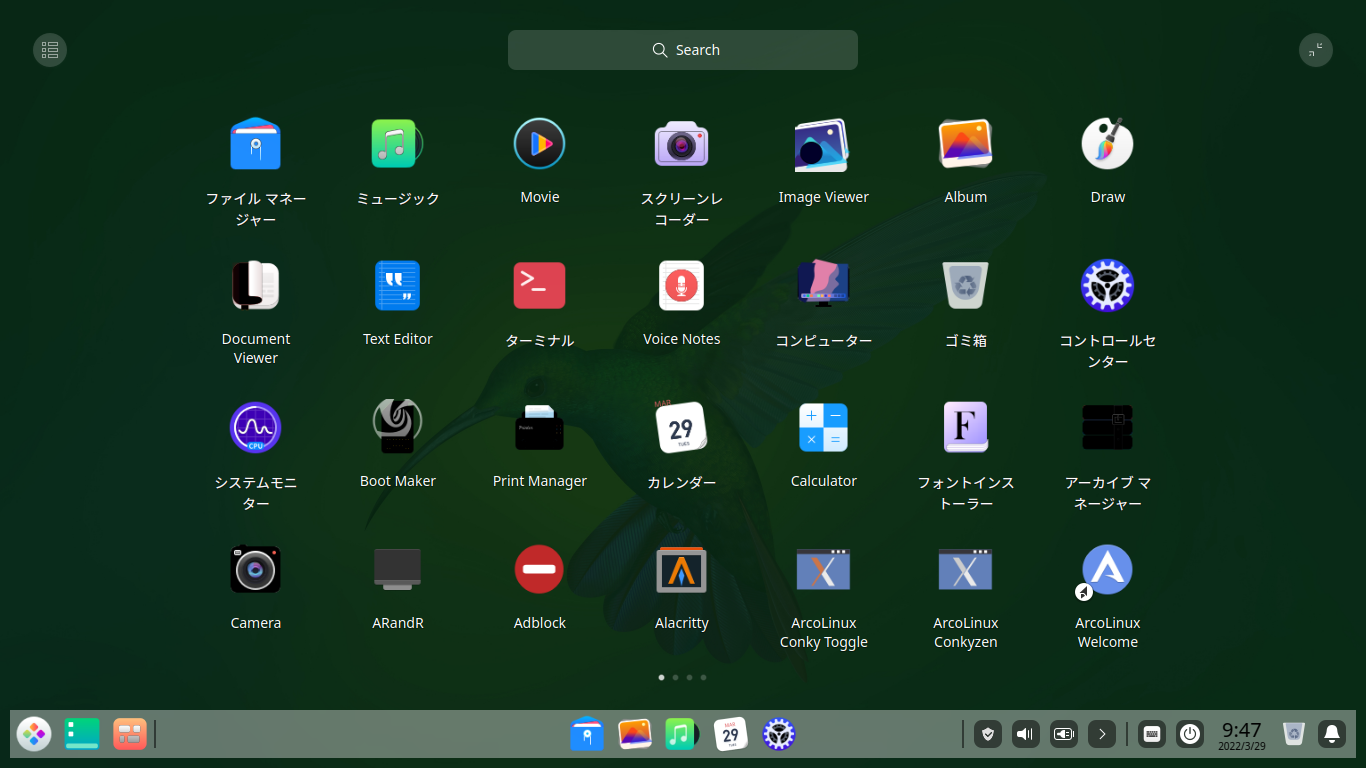Screen dimensions: 1366x768
Task: Click the power button in the dock
Action: 1190,734
